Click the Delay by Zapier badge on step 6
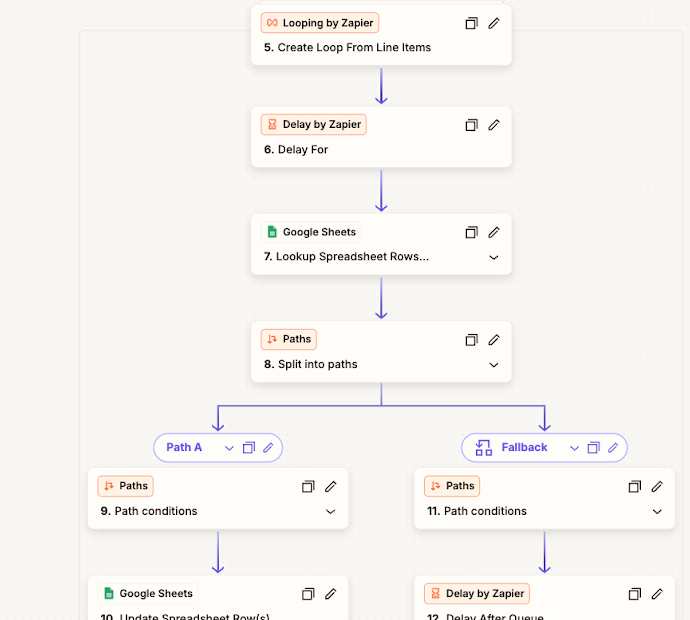 coord(314,125)
